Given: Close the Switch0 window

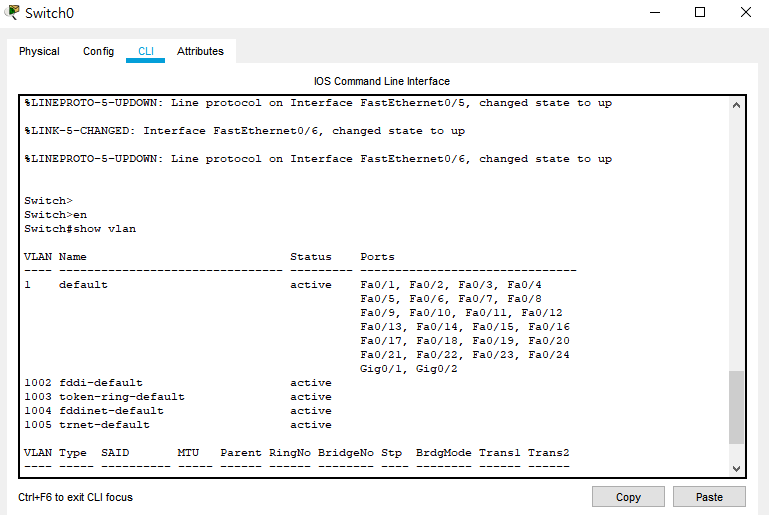Looking at the screenshot, I should pos(745,12).
